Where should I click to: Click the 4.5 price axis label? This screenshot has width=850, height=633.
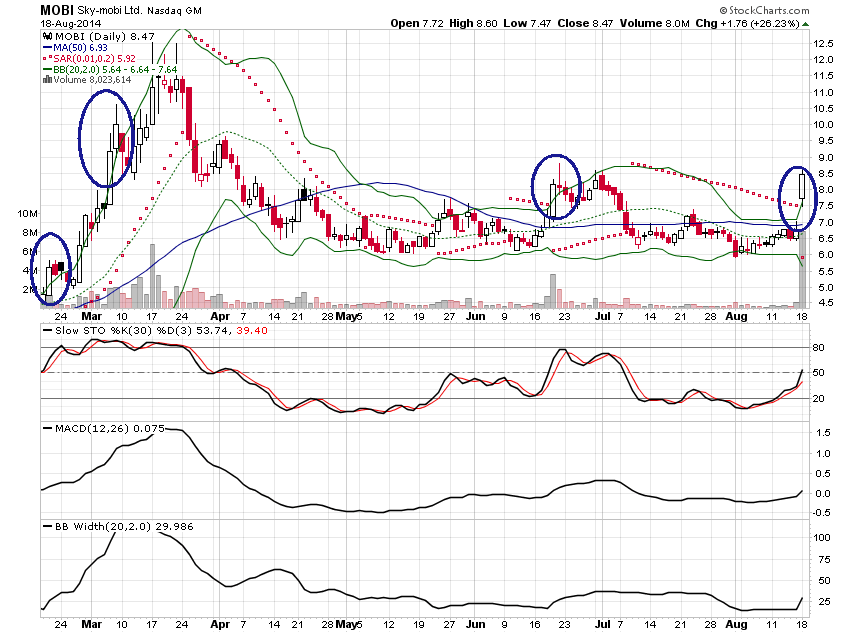[826, 302]
